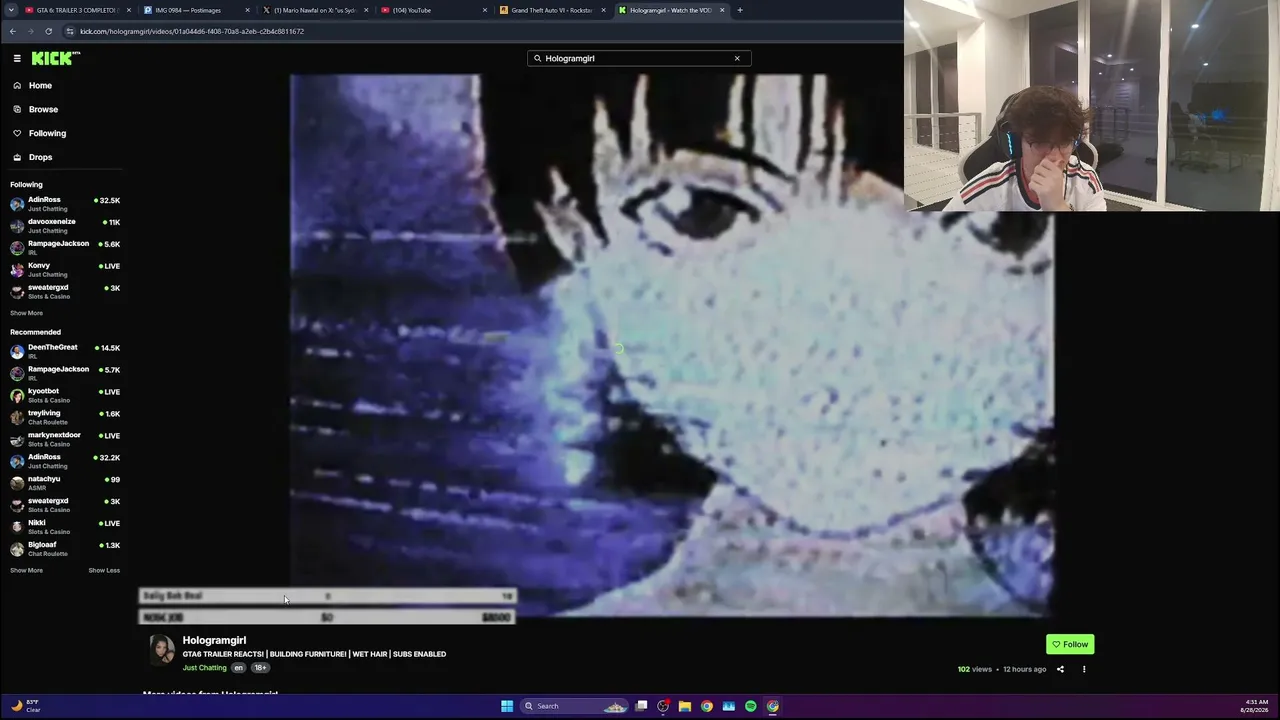Open Drops in the sidebar
Screen dimensions: 1280x720
pos(40,157)
